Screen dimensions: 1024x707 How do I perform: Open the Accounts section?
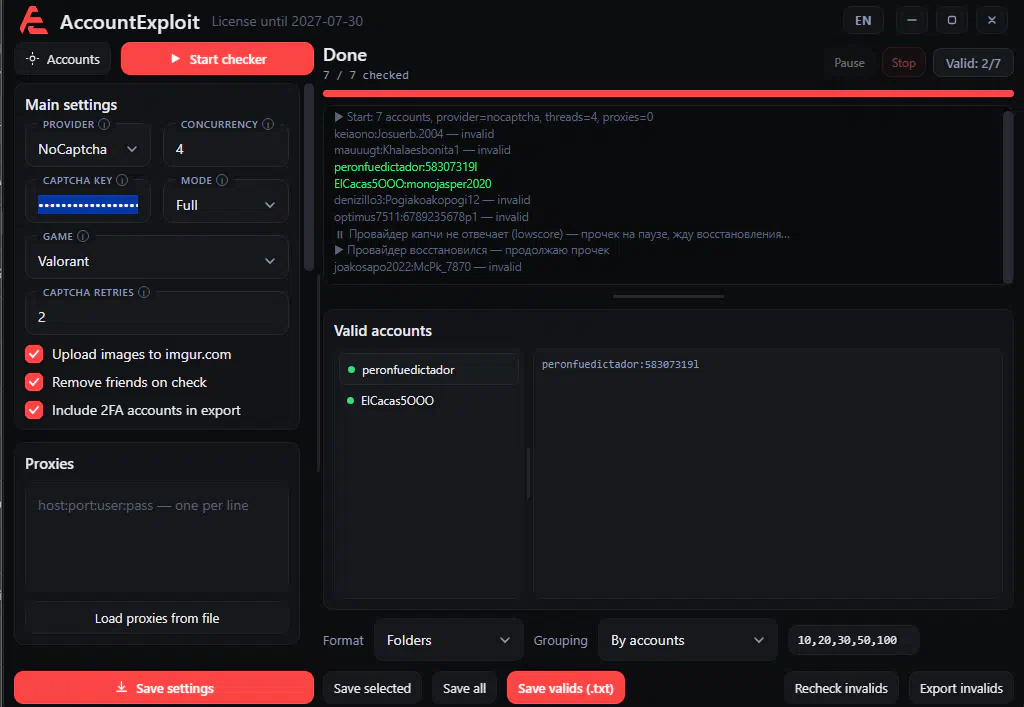[63, 59]
